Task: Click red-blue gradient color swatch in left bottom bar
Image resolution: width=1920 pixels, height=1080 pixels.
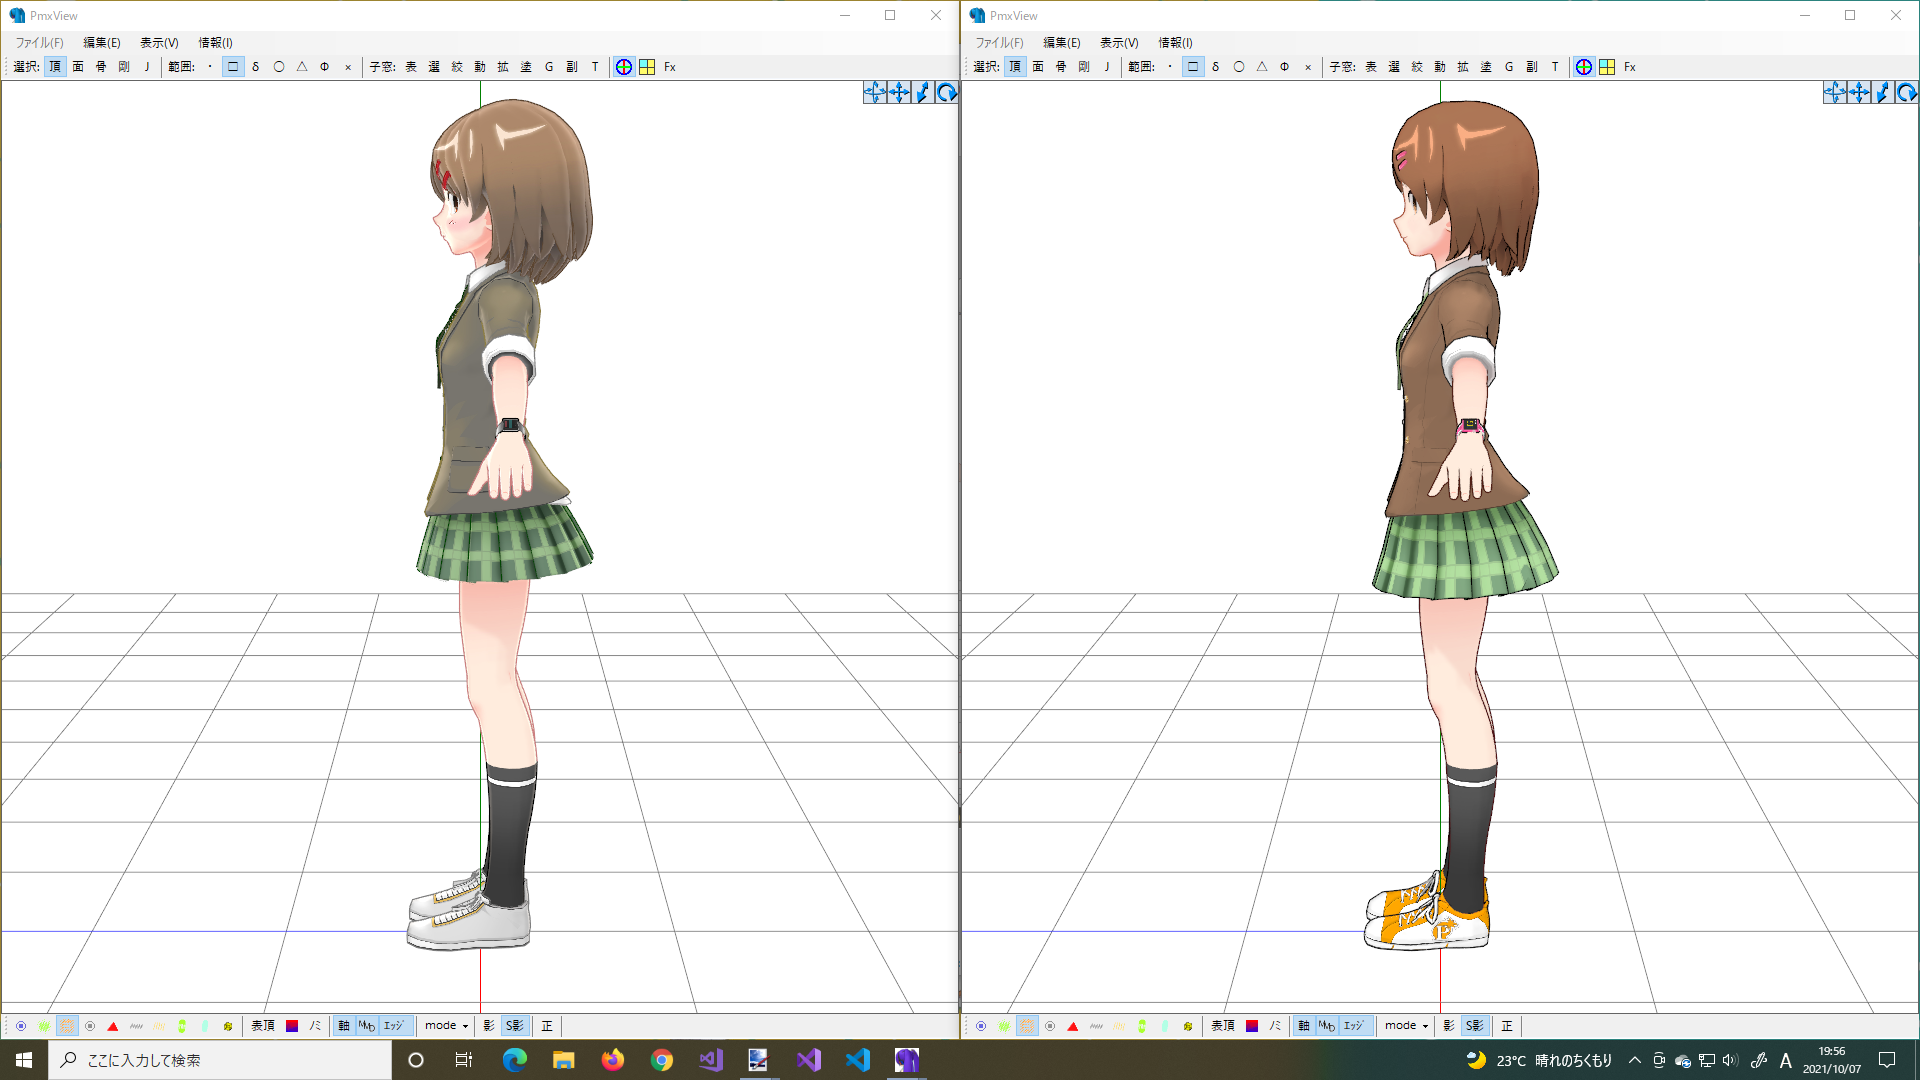Action: pos(292,1026)
